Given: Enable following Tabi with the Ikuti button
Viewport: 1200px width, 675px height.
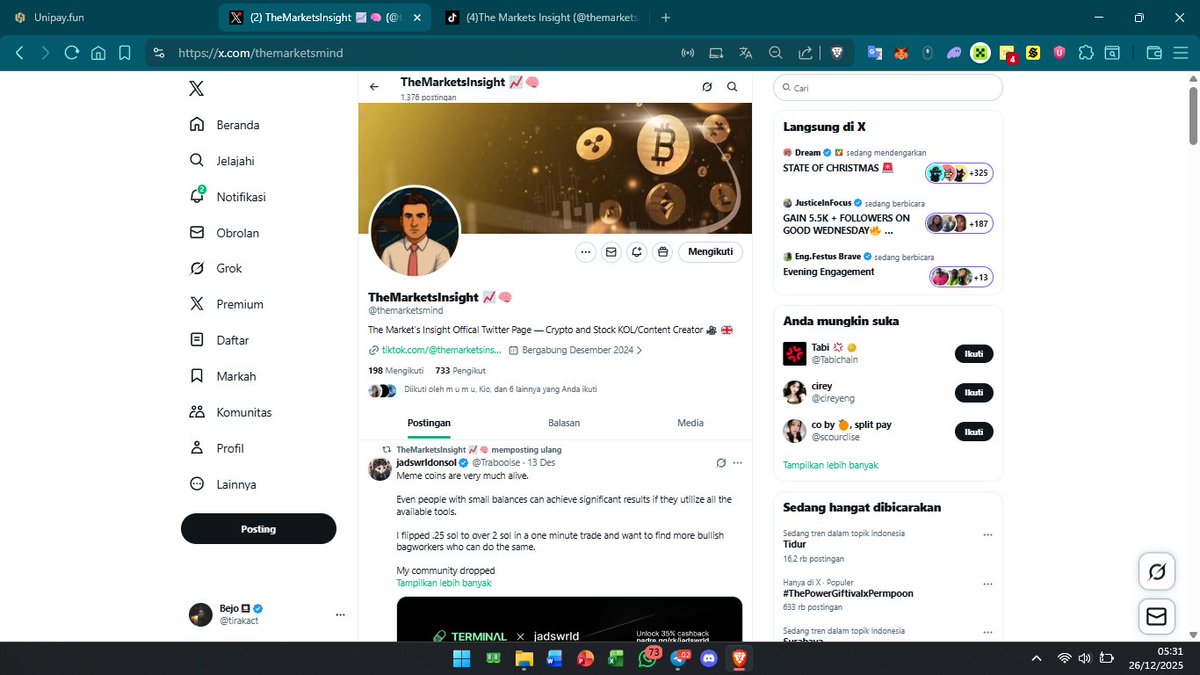Looking at the screenshot, I should coord(973,353).
